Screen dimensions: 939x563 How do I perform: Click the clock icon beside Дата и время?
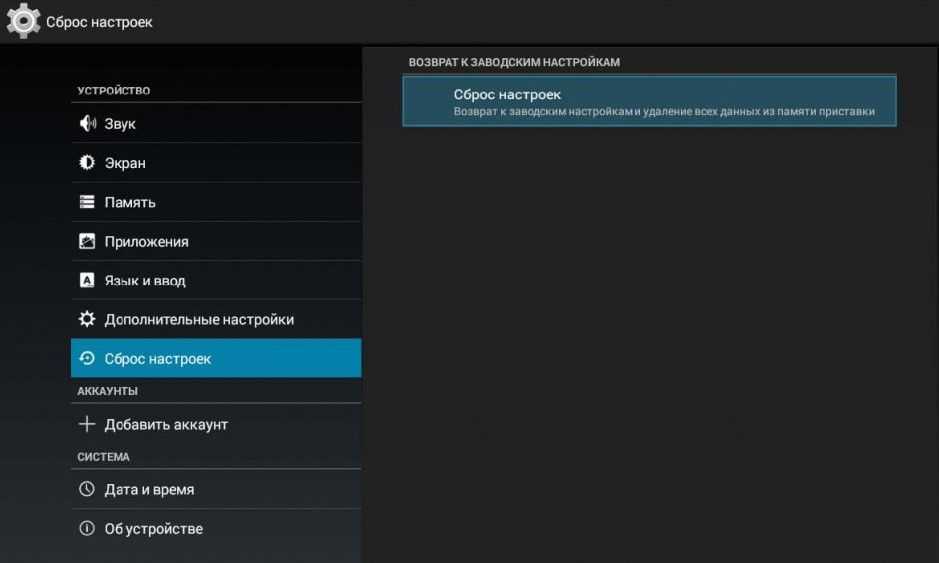[87, 490]
